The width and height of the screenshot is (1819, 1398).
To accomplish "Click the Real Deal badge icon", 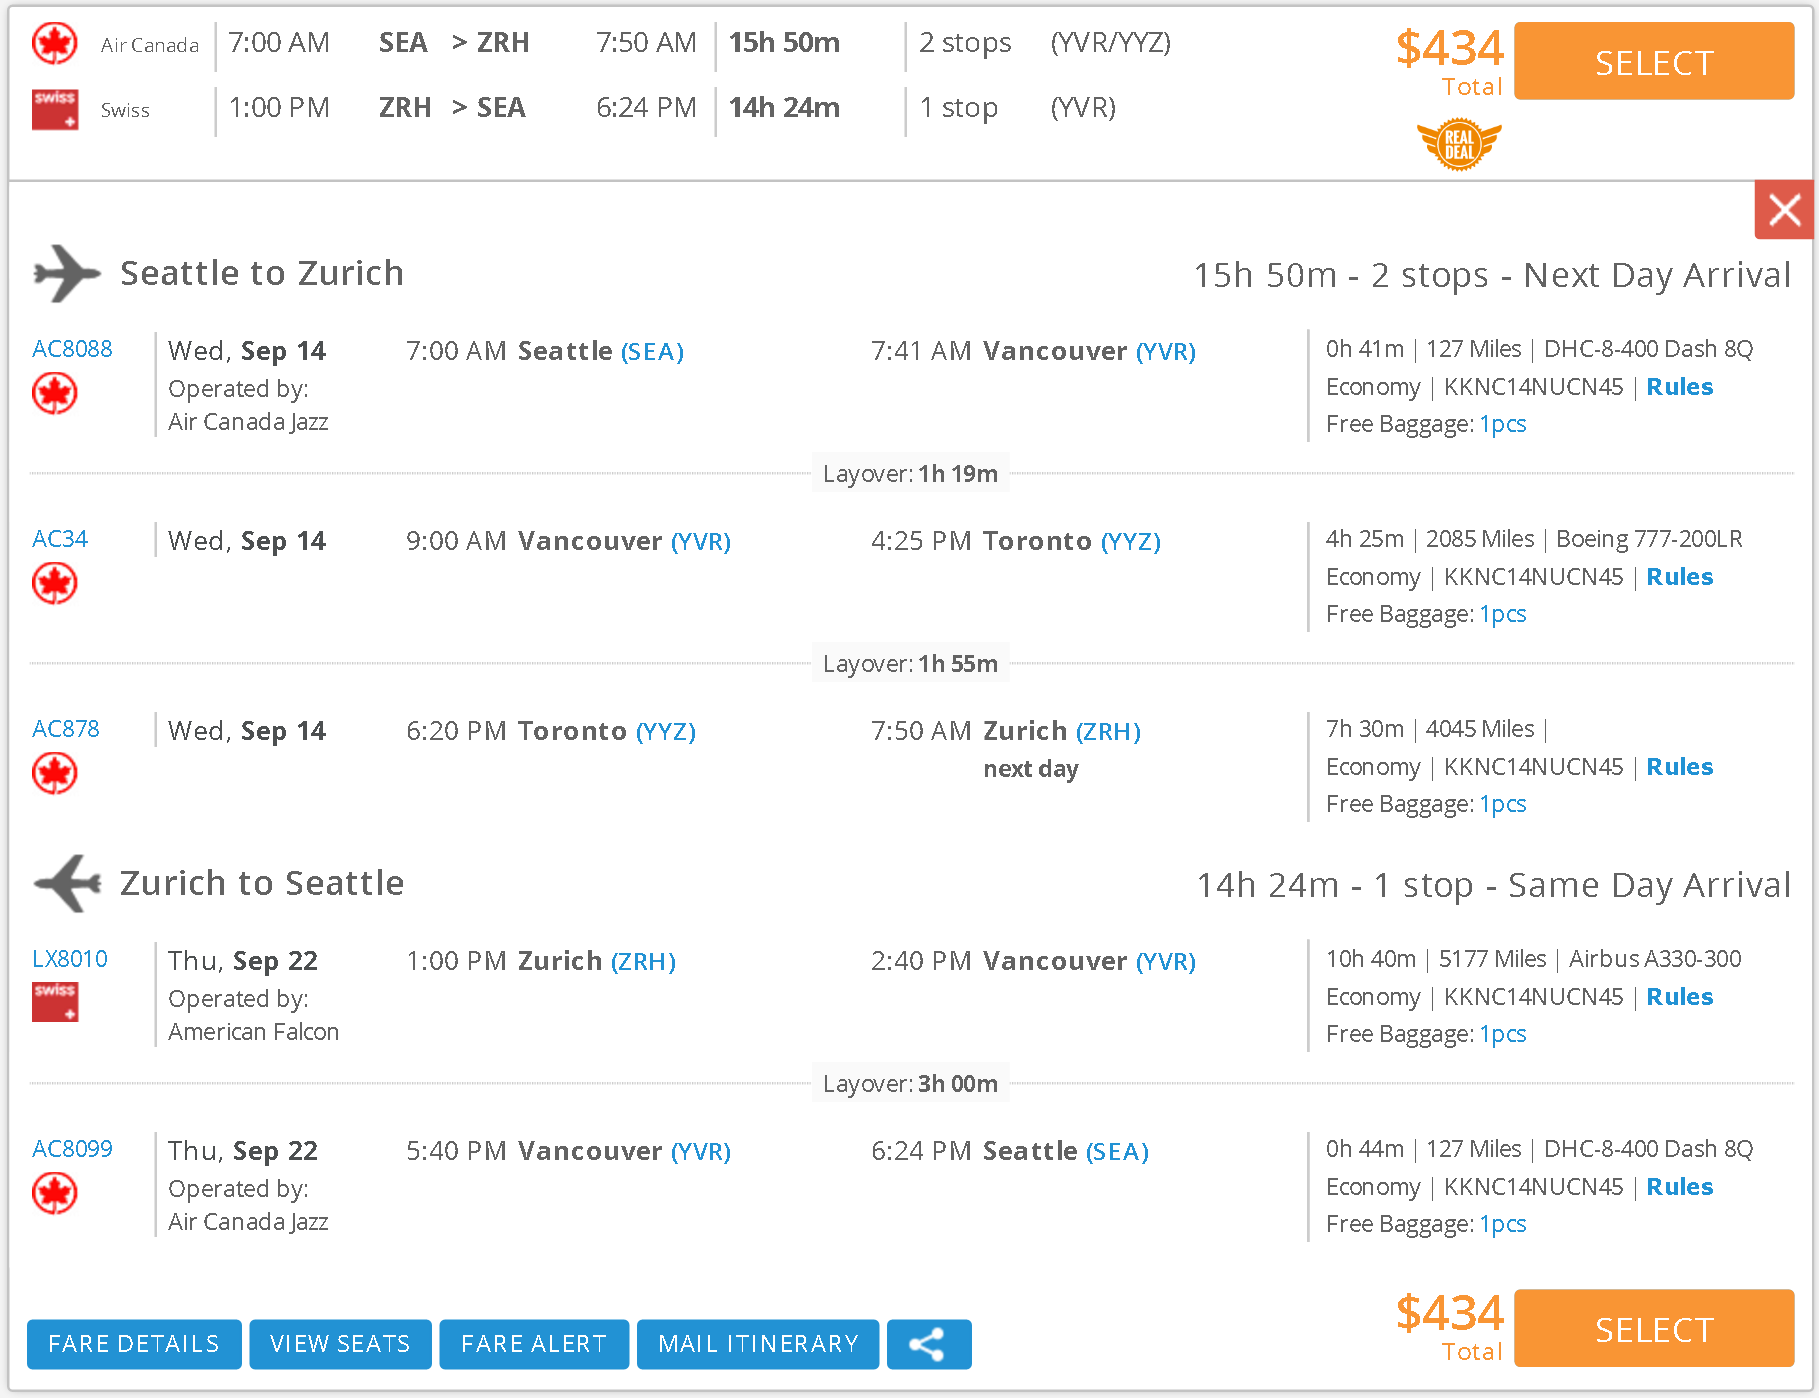I will (x=1459, y=144).
